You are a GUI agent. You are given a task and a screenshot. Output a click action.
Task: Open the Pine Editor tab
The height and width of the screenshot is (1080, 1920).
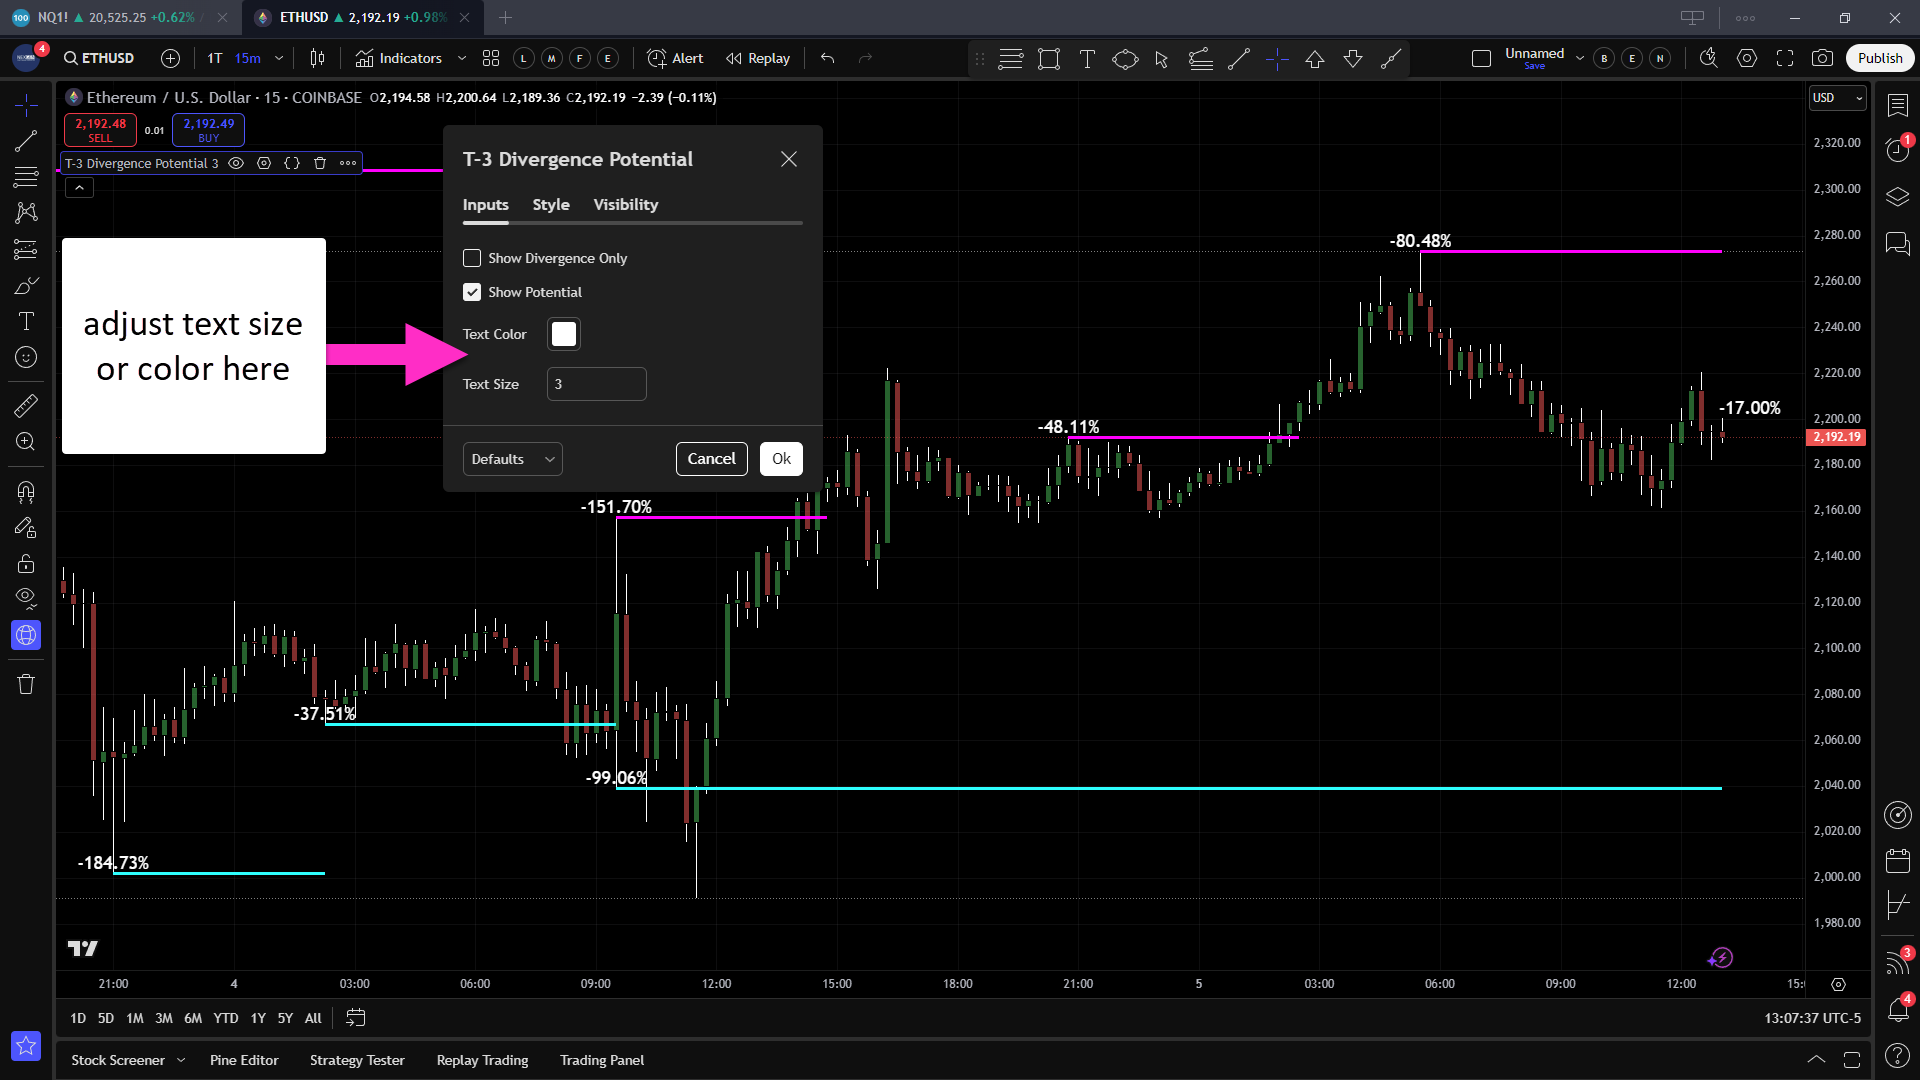244,1060
